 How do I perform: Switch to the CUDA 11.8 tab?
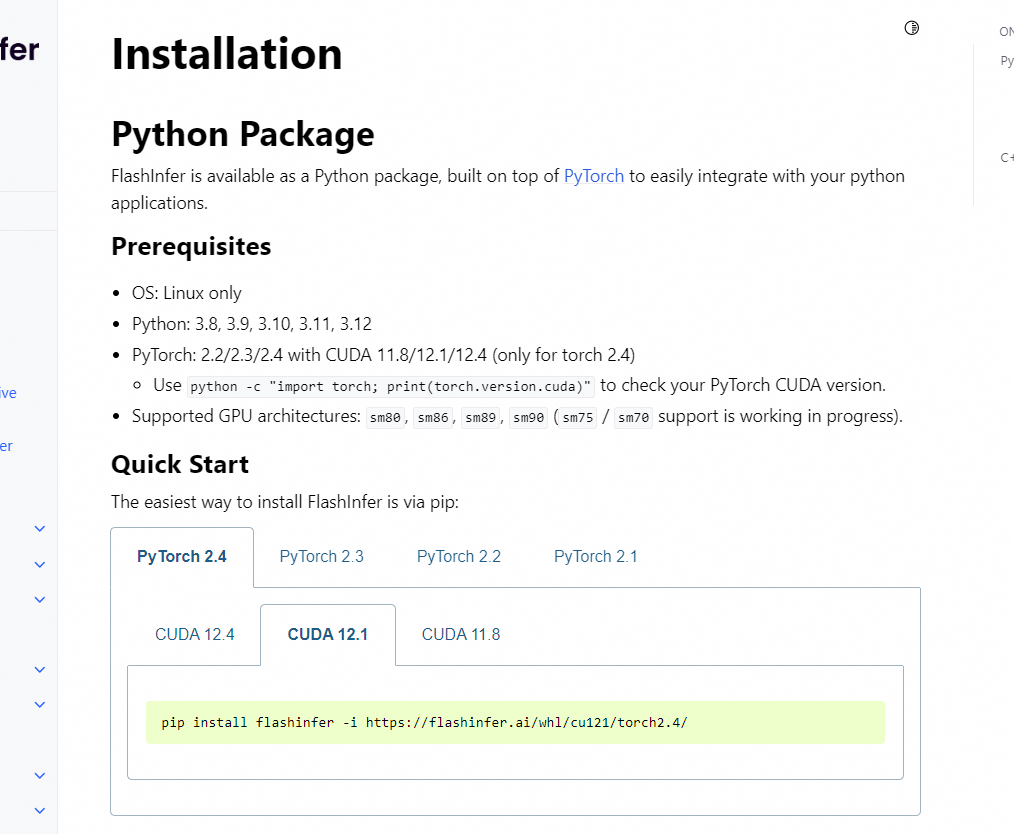click(461, 634)
